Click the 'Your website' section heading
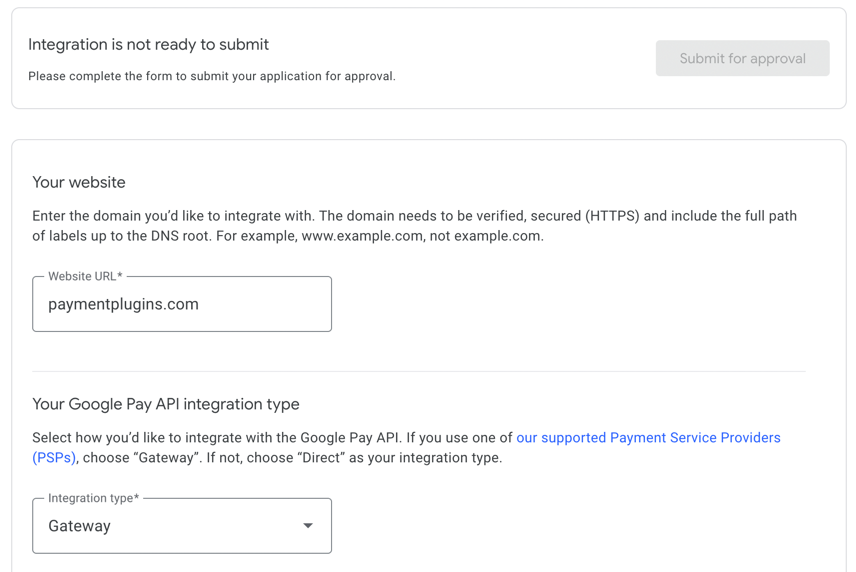The image size is (856, 572). pos(79,182)
